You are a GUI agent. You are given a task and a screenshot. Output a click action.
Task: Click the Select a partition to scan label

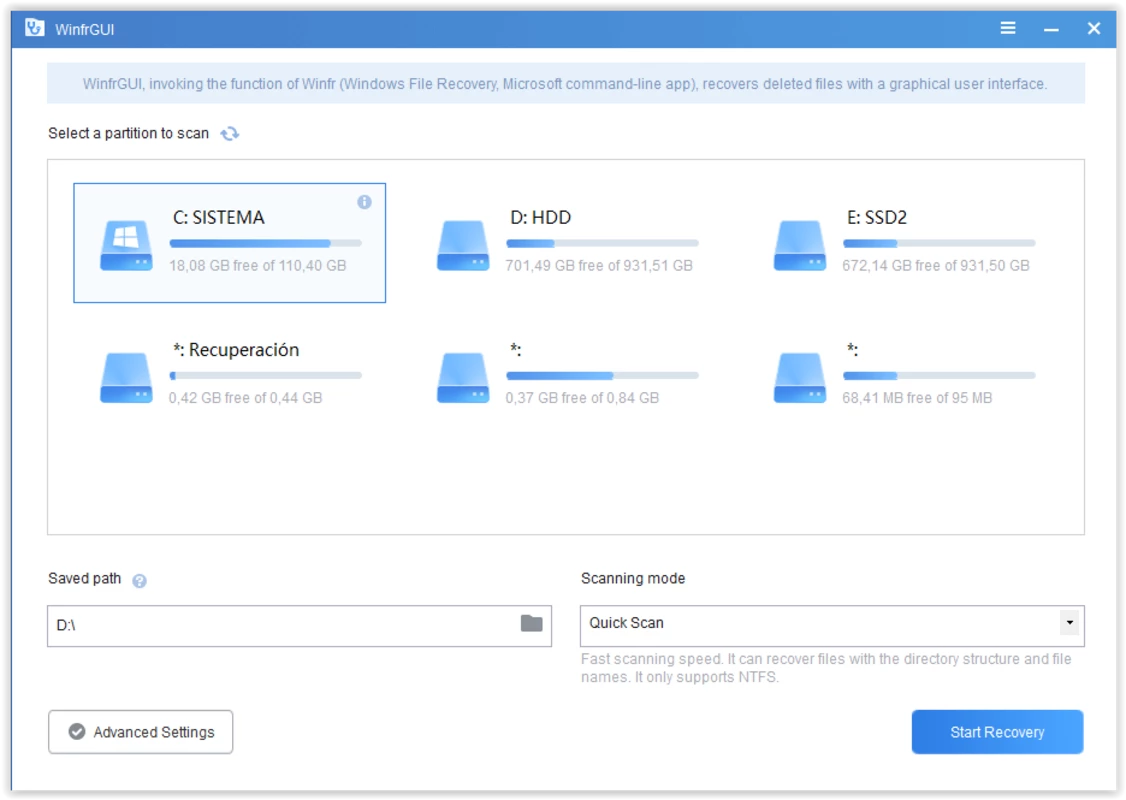(129, 134)
